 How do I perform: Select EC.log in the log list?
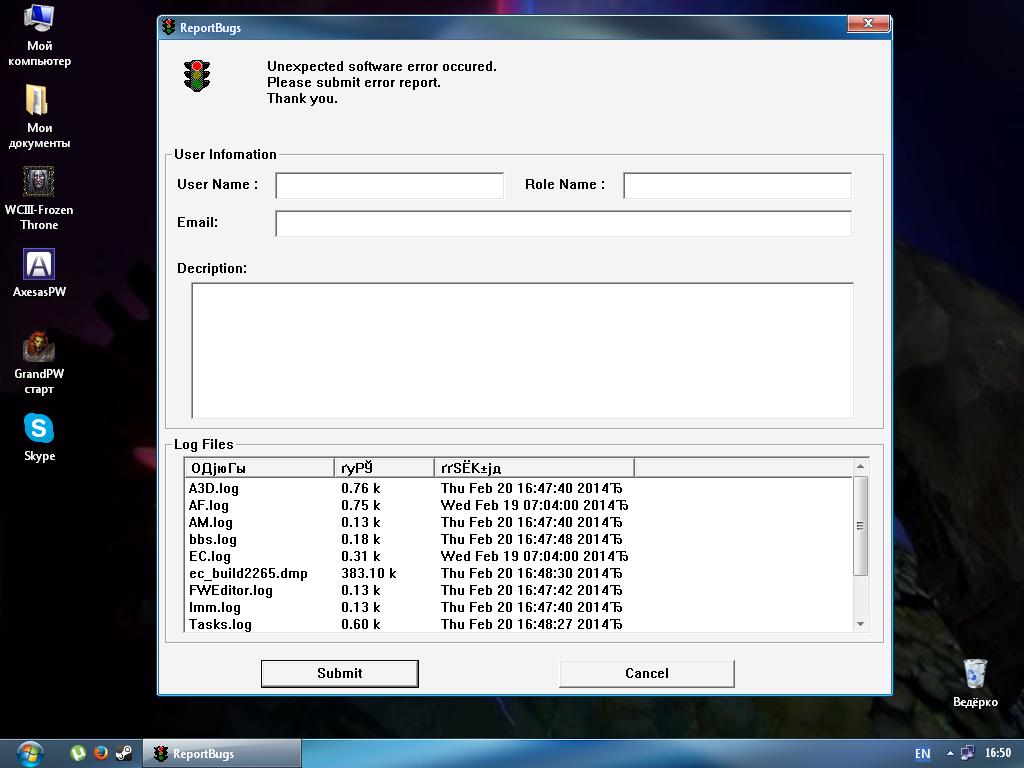pyautogui.click(x=210, y=556)
